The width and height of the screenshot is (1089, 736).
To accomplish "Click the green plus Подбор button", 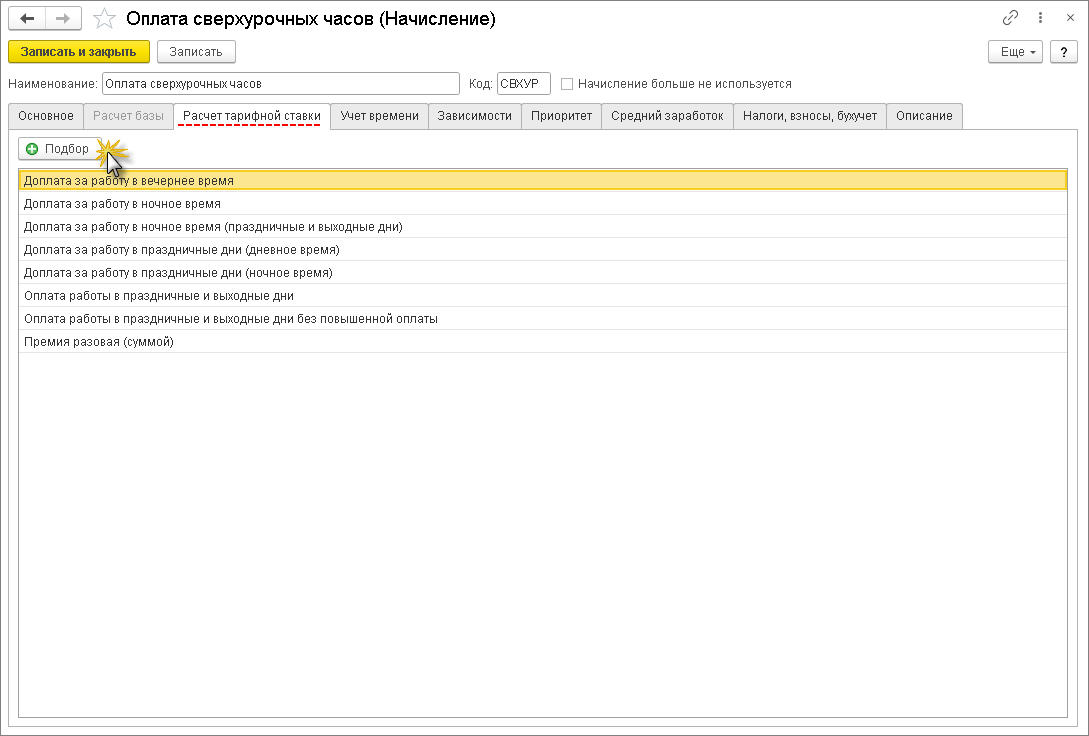I will (60, 149).
